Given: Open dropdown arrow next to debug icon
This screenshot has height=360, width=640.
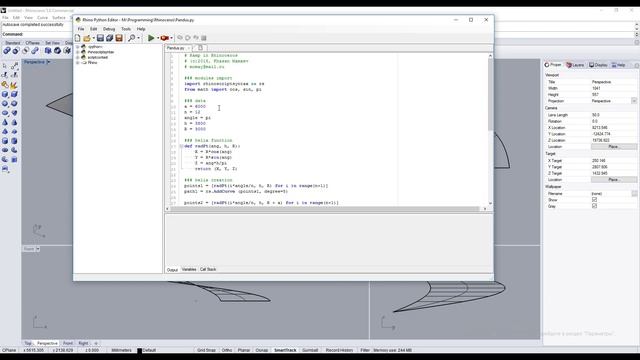Looking at the screenshot, I should coord(171,38).
